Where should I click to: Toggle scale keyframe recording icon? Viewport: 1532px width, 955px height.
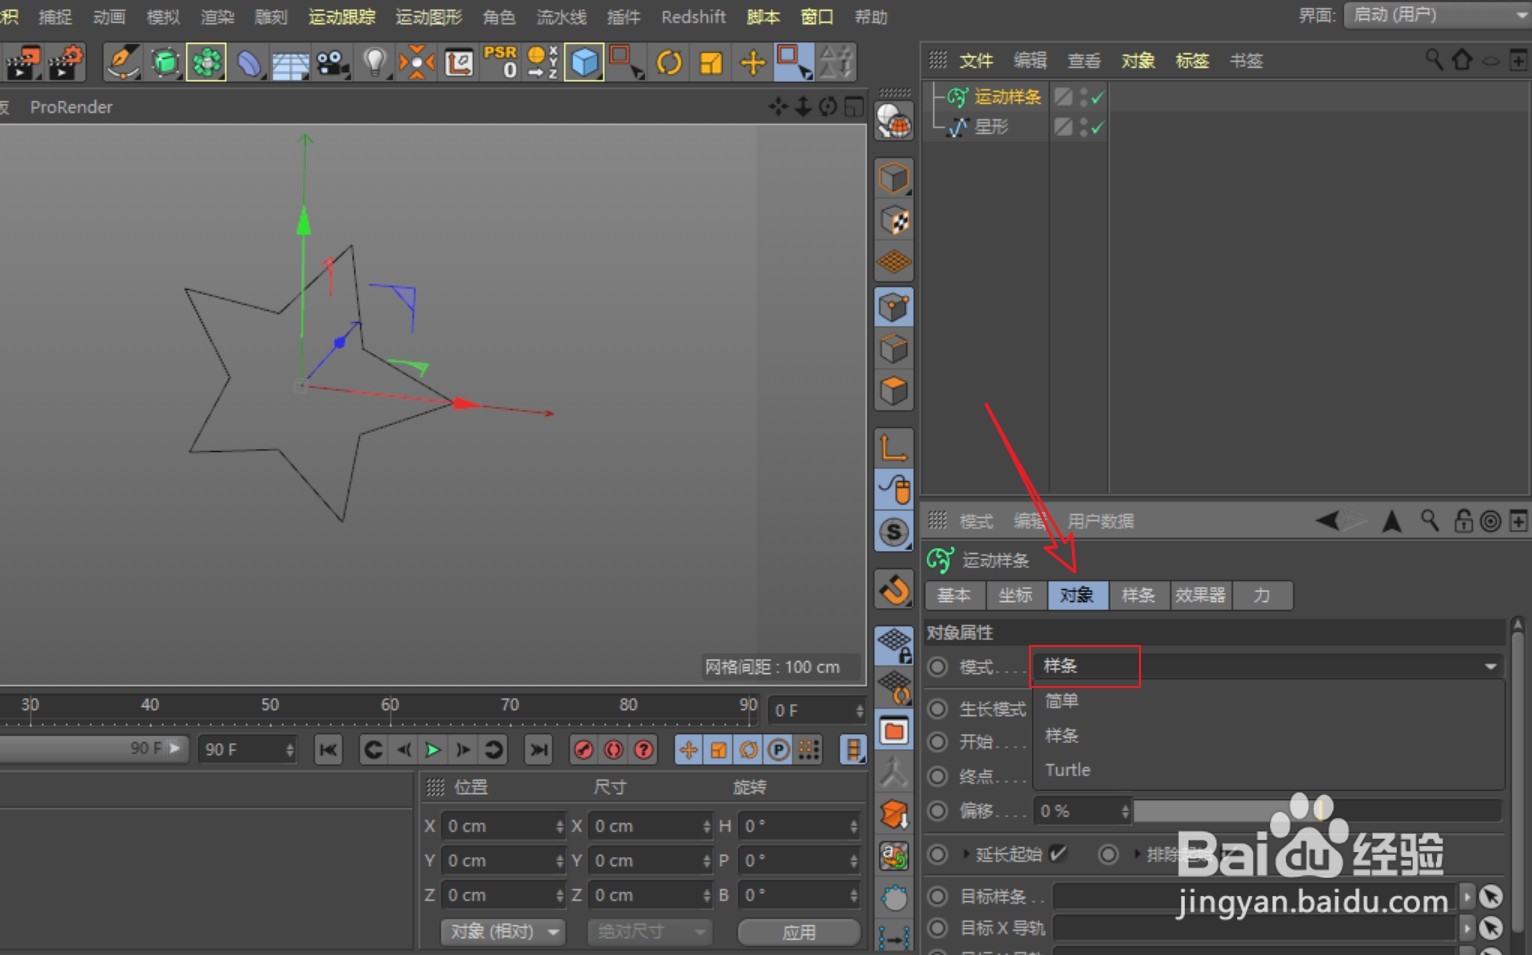tap(718, 749)
